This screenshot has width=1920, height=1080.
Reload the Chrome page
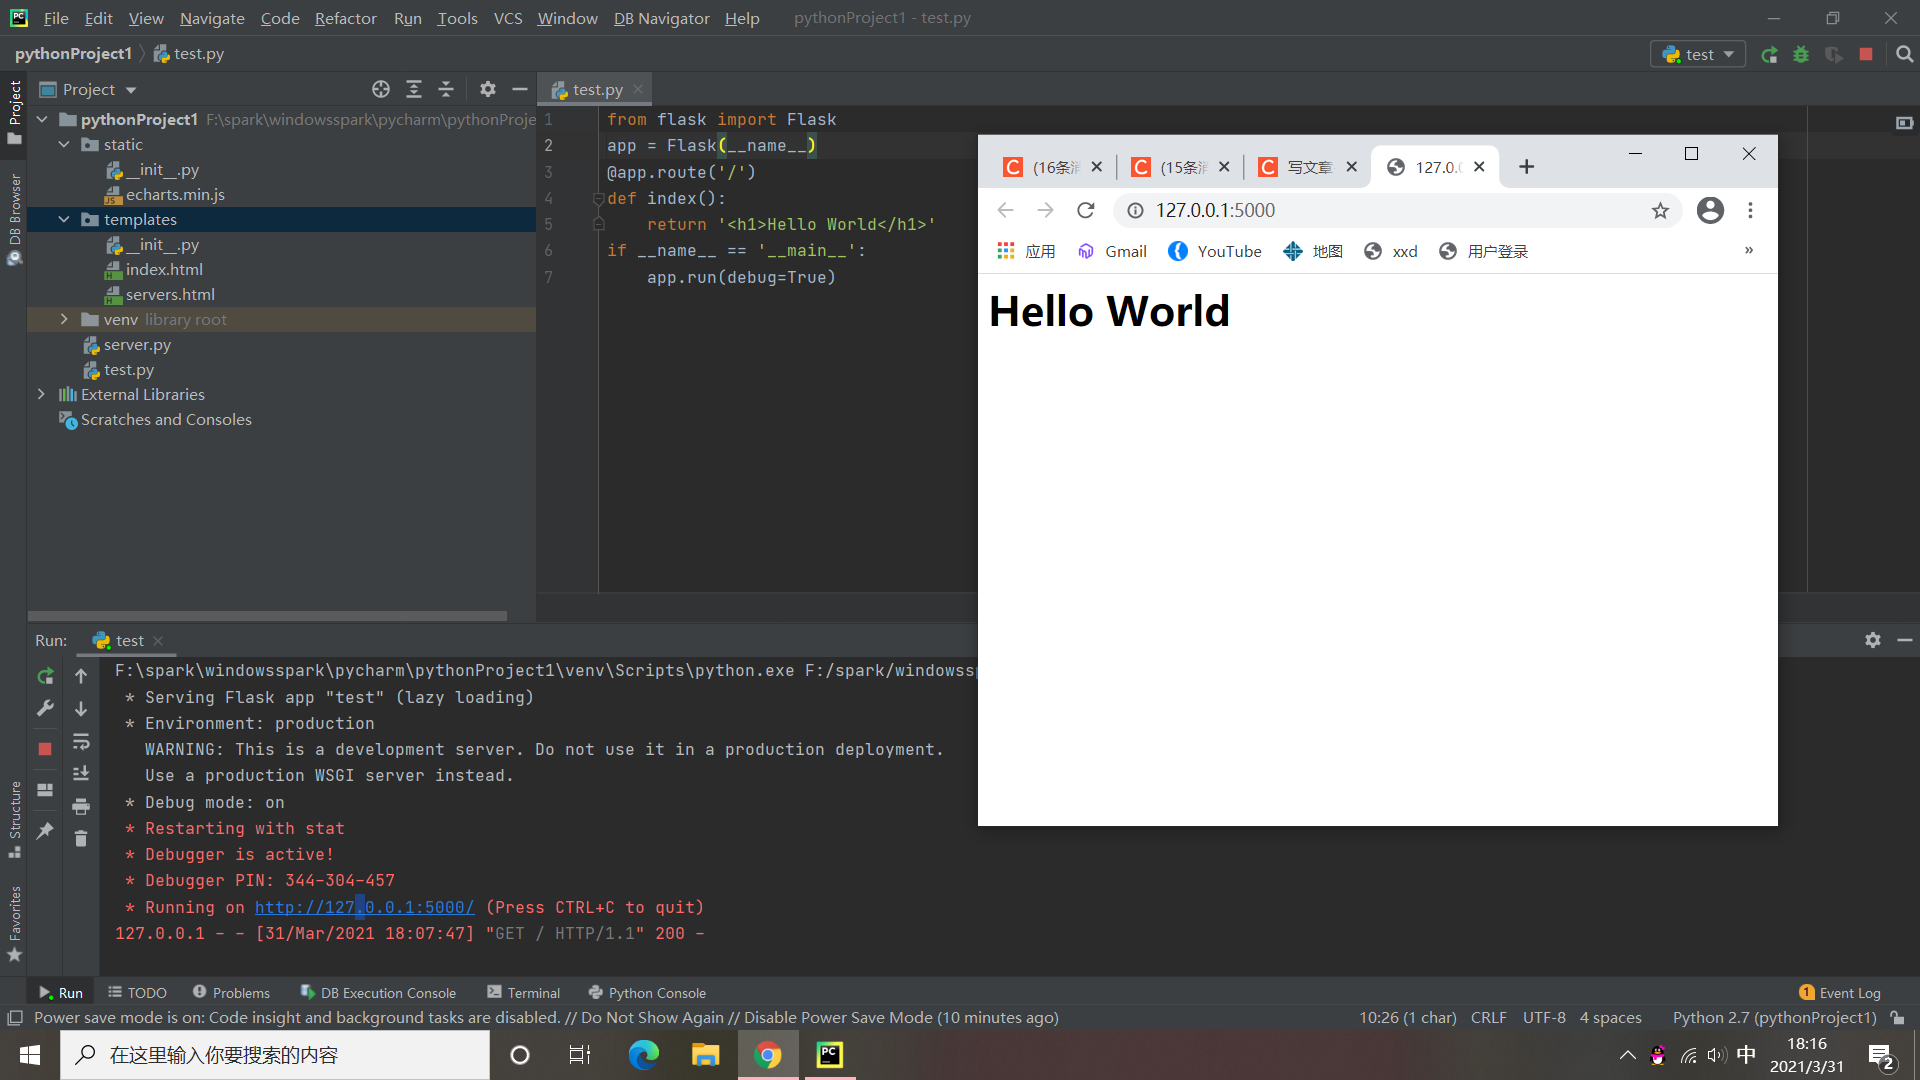pyautogui.click(x=1085, y=211)
